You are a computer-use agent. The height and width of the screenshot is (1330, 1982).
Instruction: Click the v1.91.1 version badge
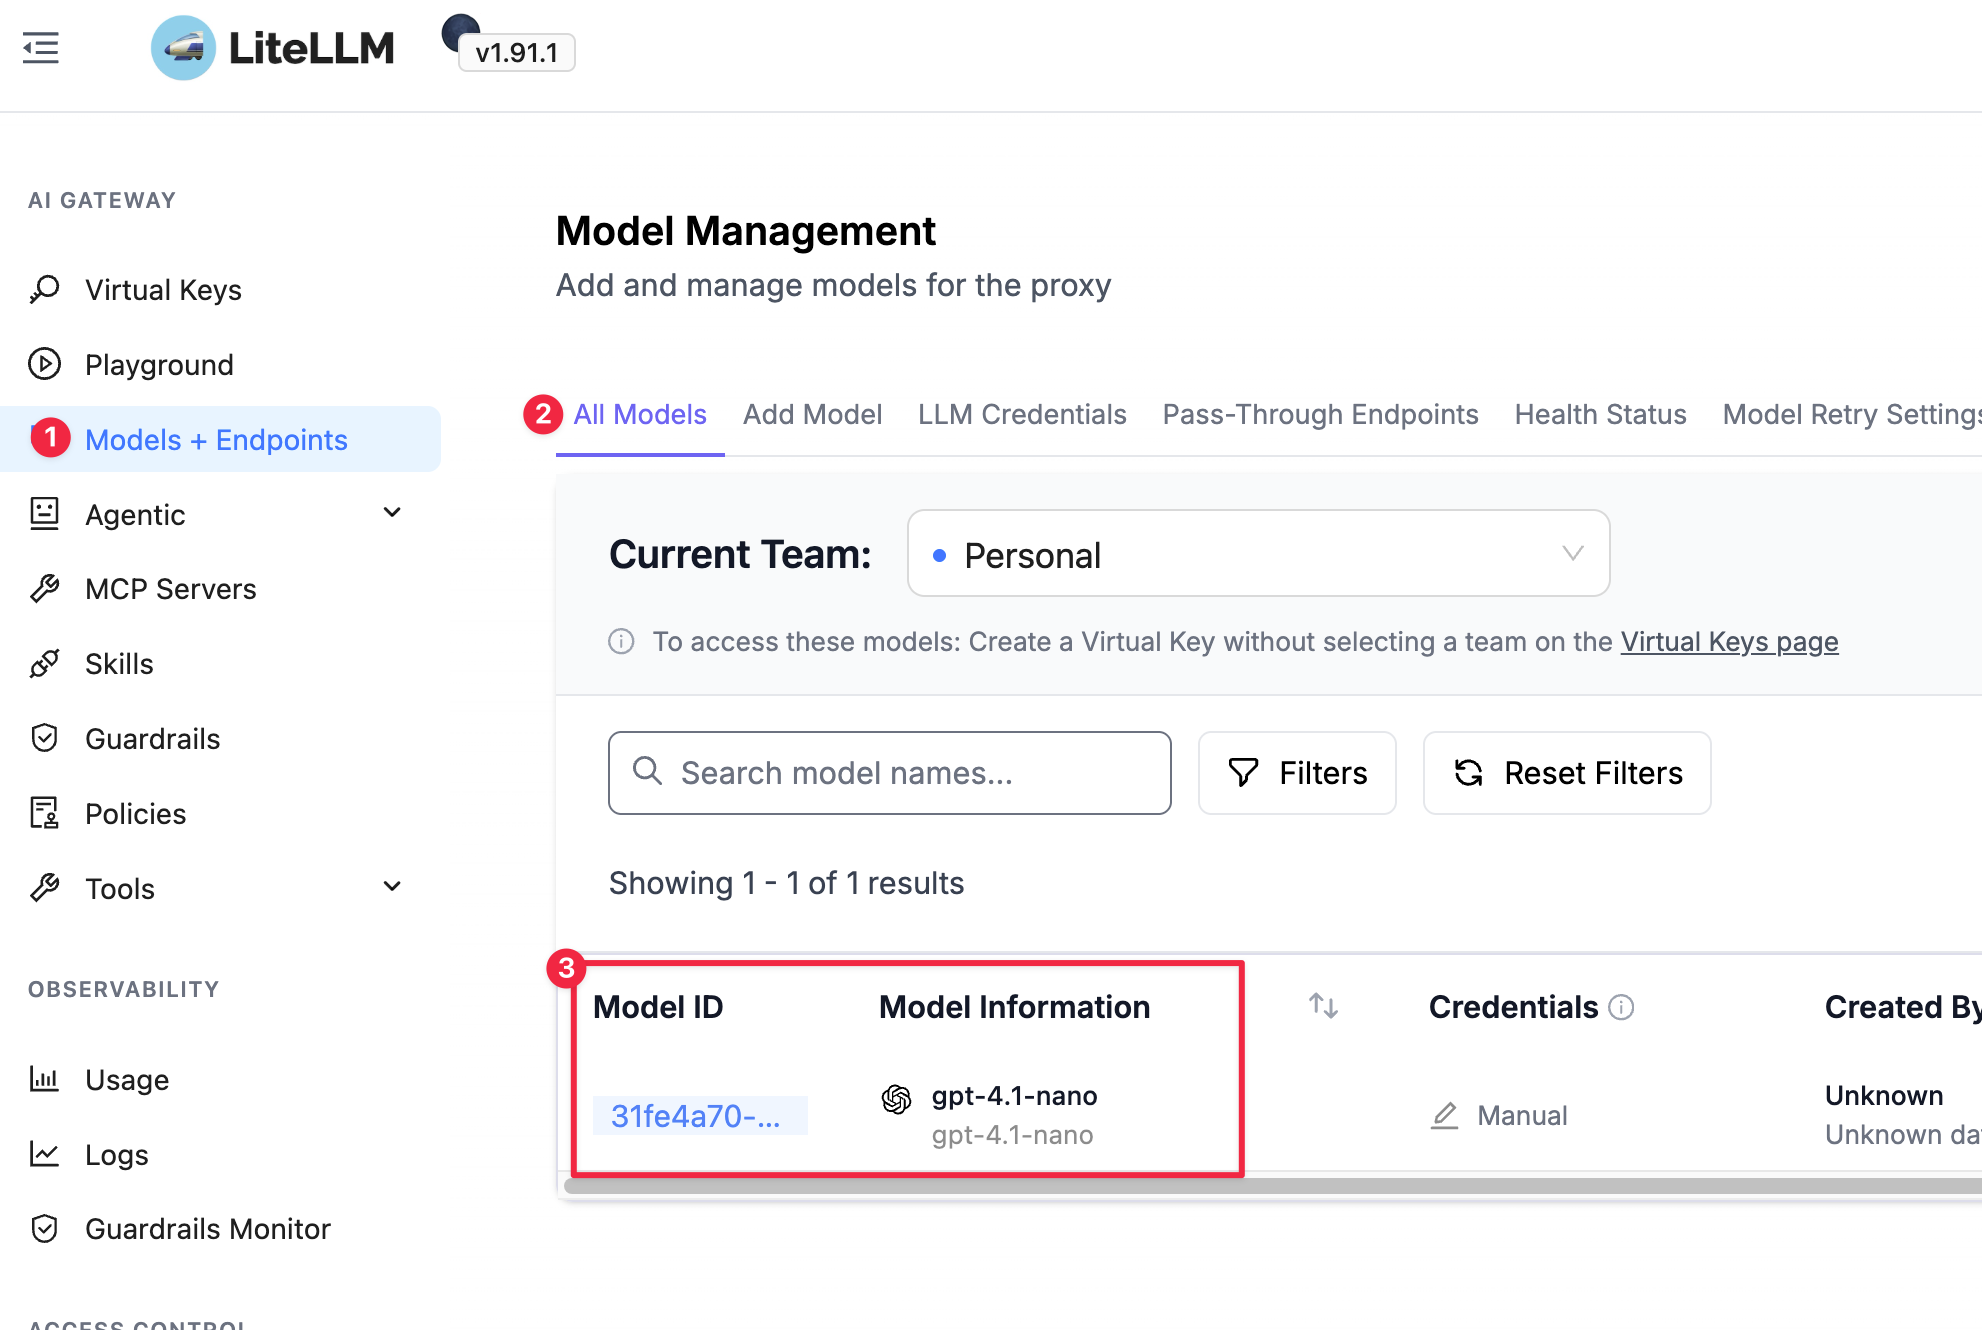coord(516,53)
